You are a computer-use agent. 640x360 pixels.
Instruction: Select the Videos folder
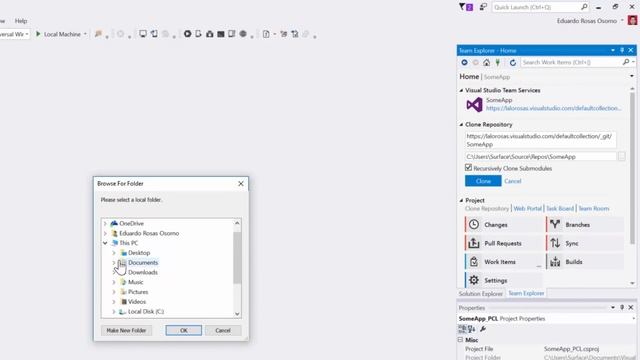(137, 302)
